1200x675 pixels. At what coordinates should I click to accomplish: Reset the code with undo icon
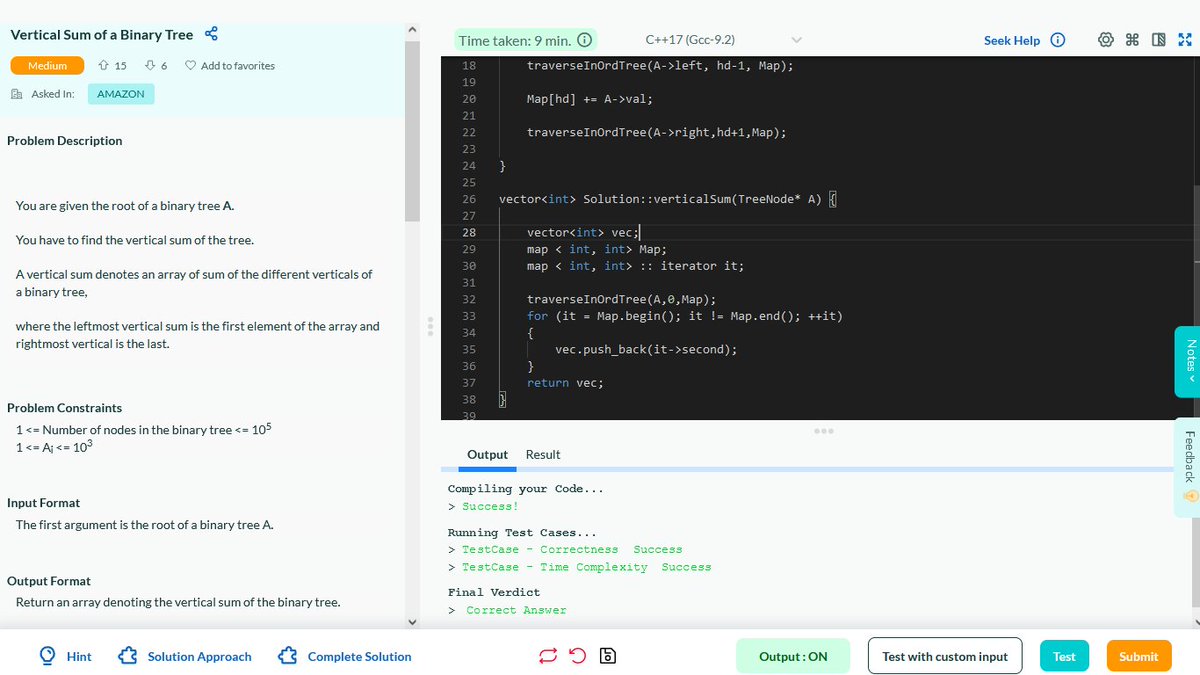click(x=577, y=657)
